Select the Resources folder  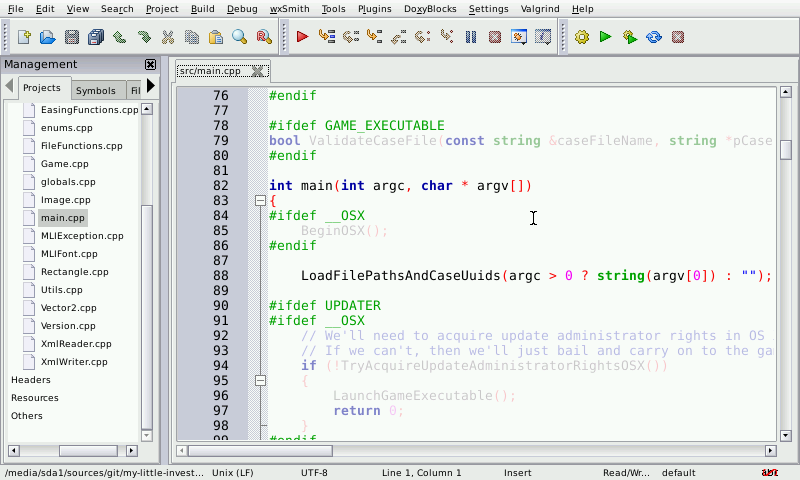coord(35,398)
